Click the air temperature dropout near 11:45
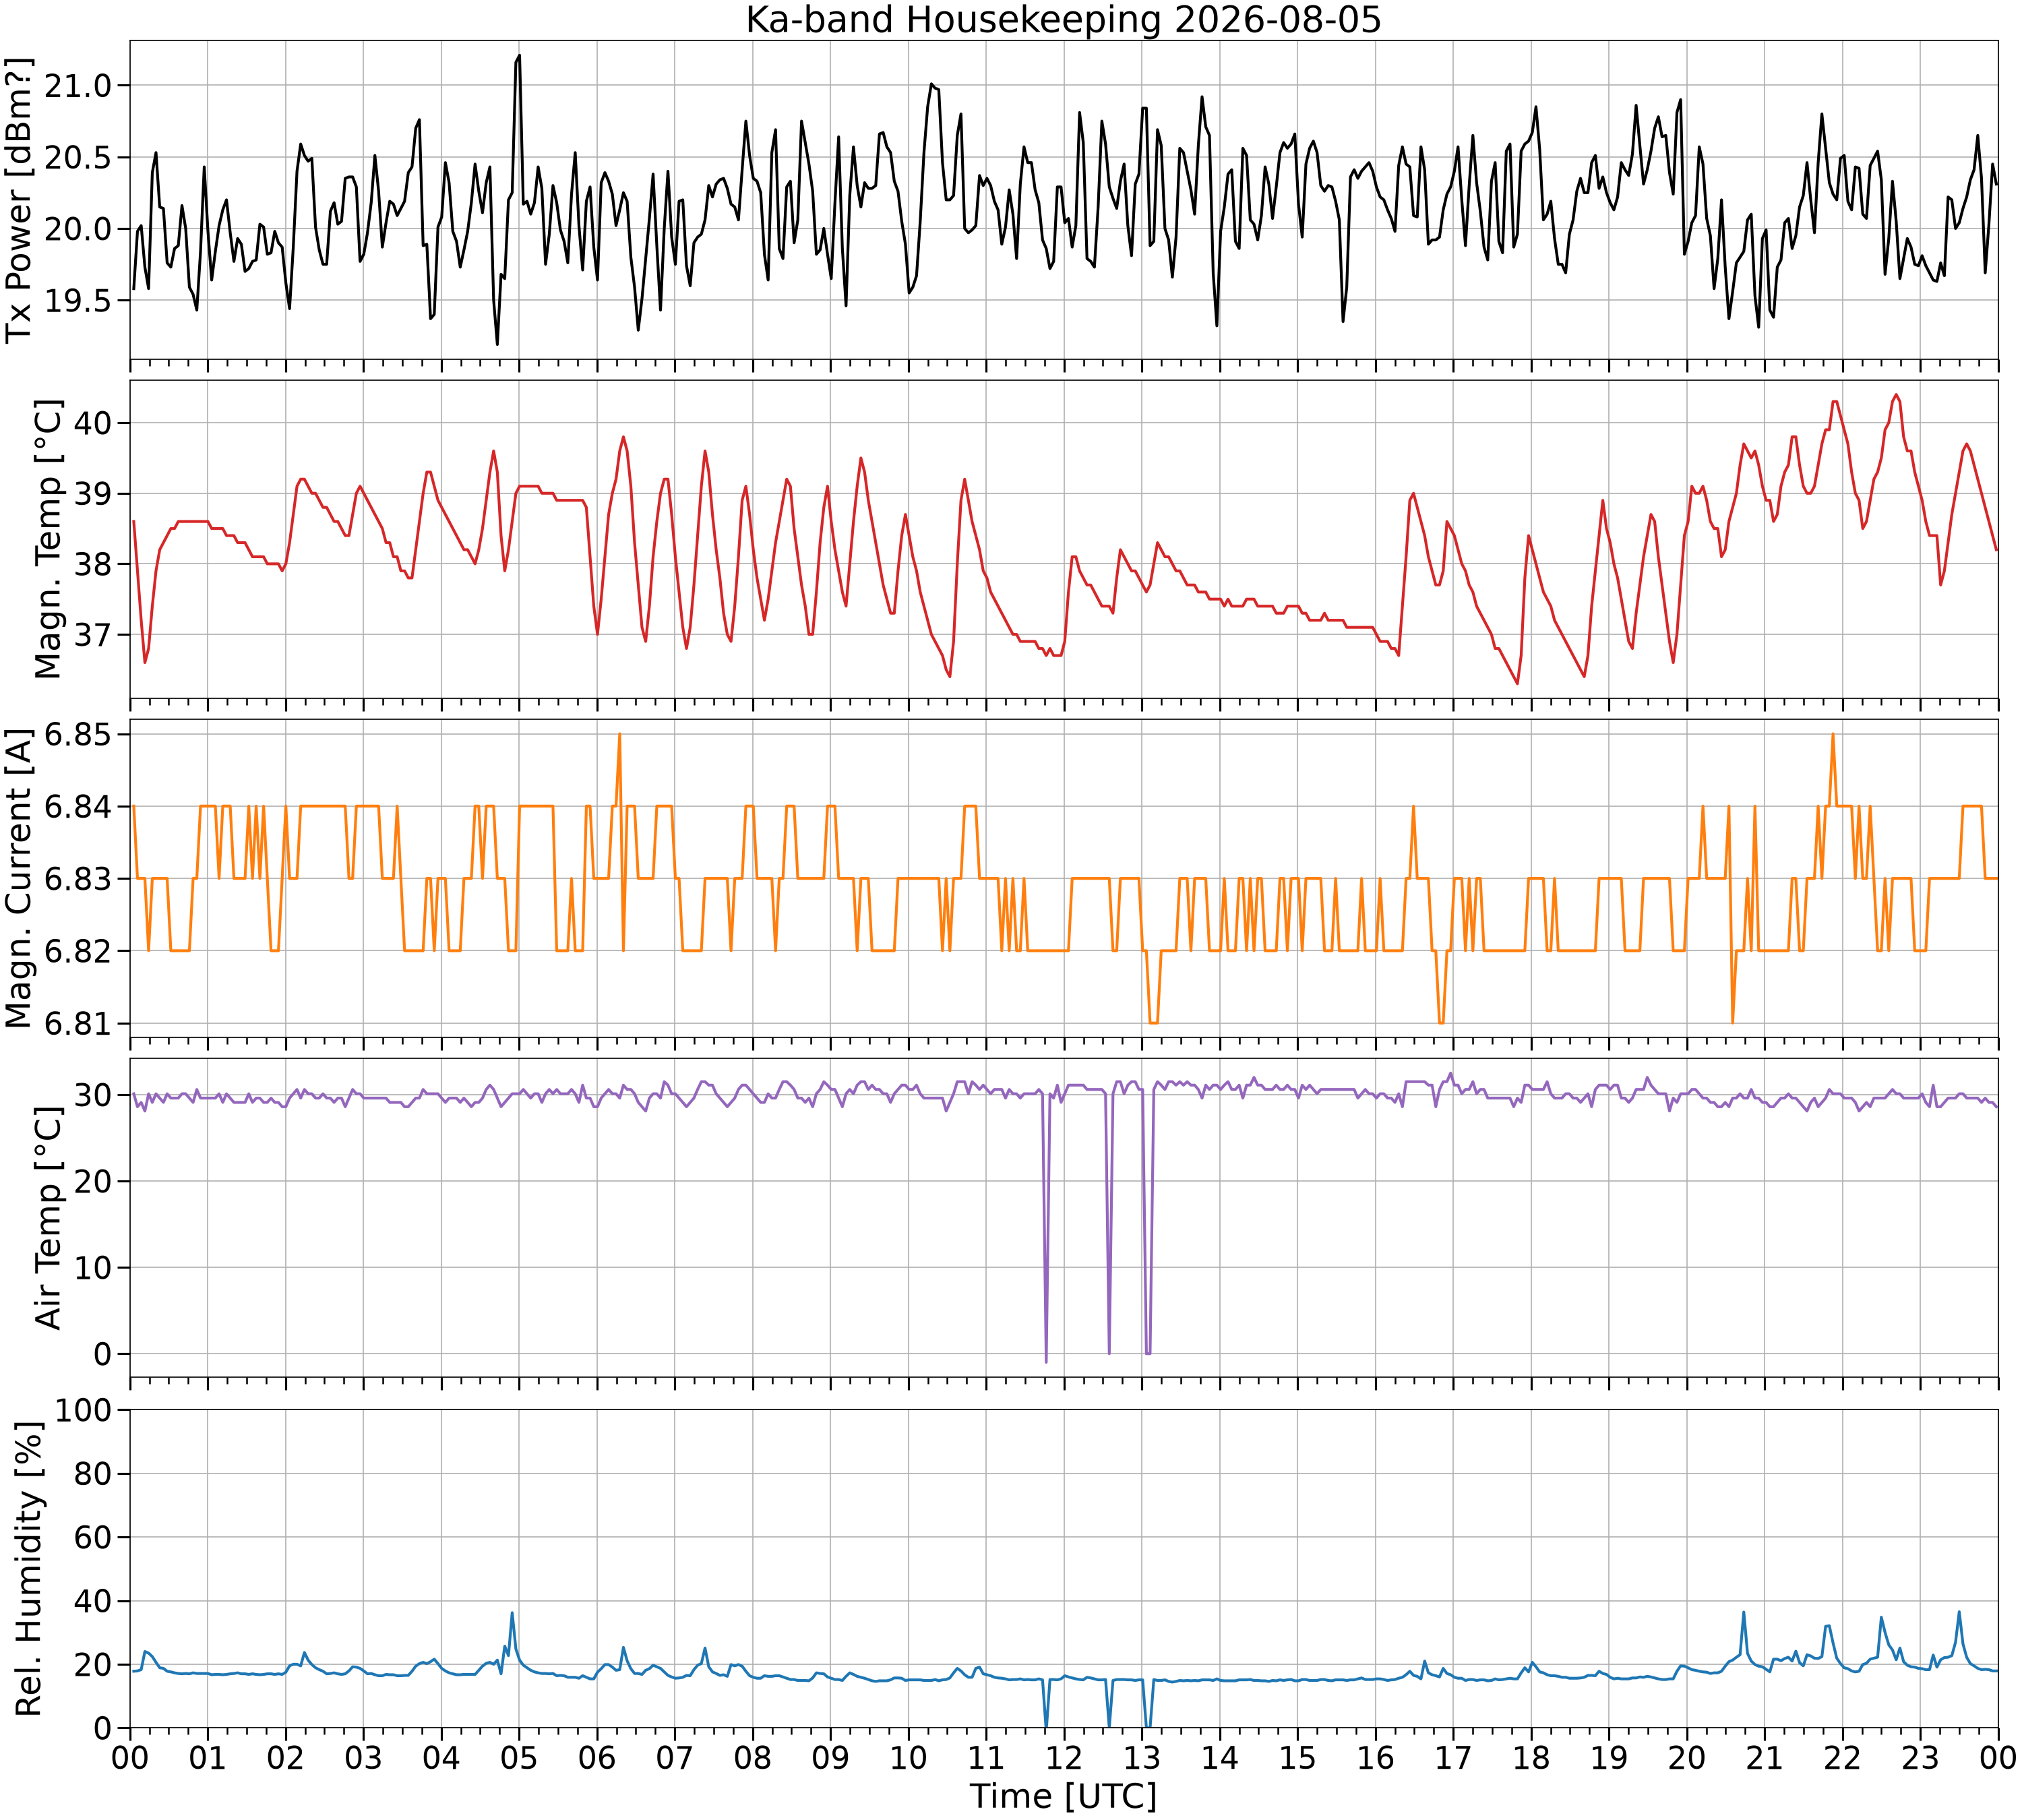Viewport: 2022px width, 1820px height. 1046,1360
